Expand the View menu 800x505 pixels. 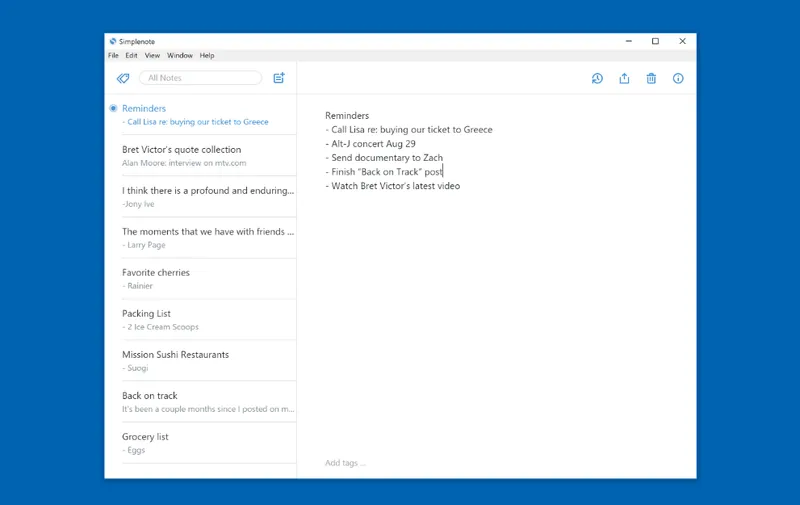(x=152, y=55)
